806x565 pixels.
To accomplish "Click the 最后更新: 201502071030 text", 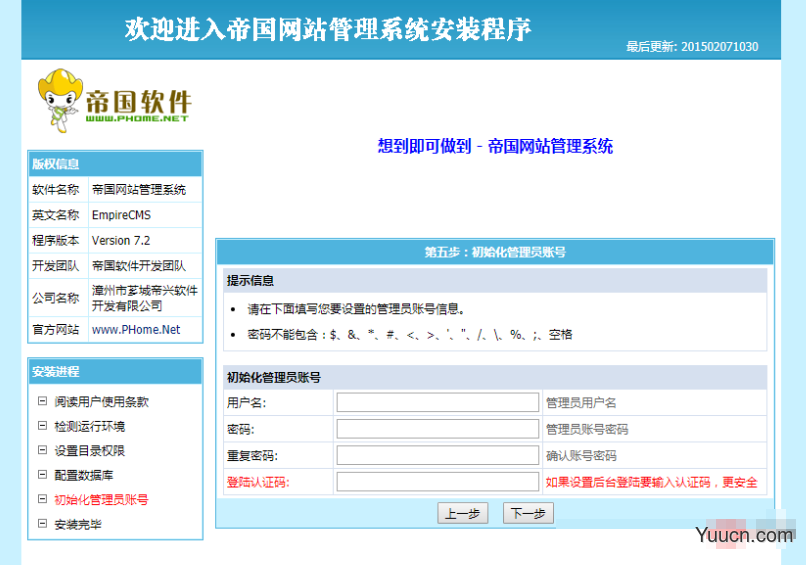I will coord(692,47).
